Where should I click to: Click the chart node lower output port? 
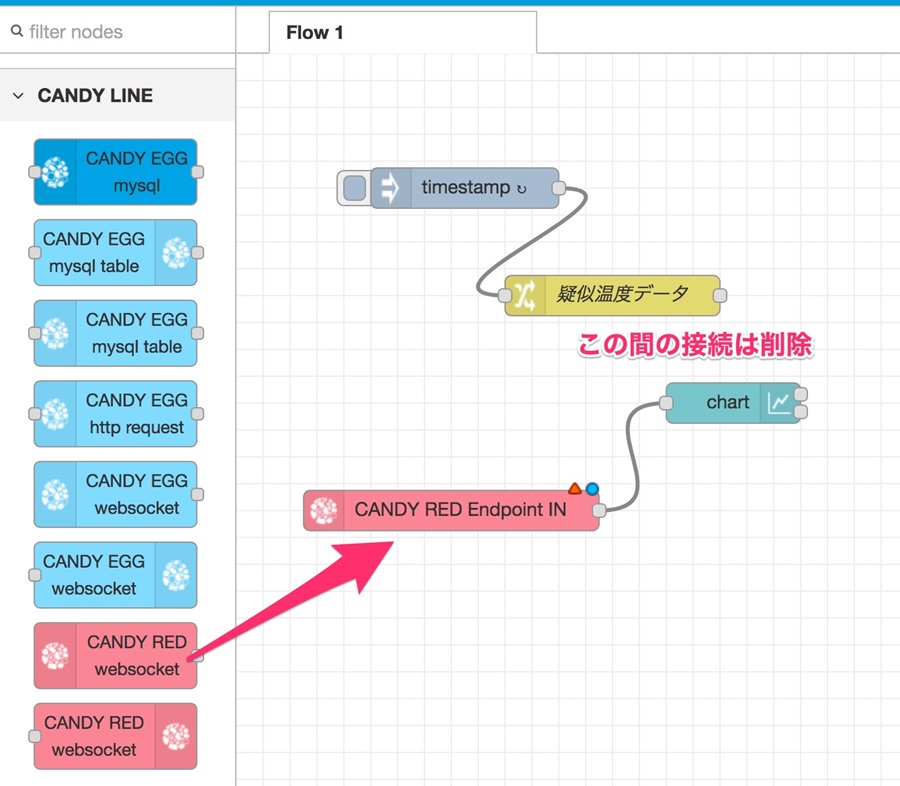pos(801,412)
